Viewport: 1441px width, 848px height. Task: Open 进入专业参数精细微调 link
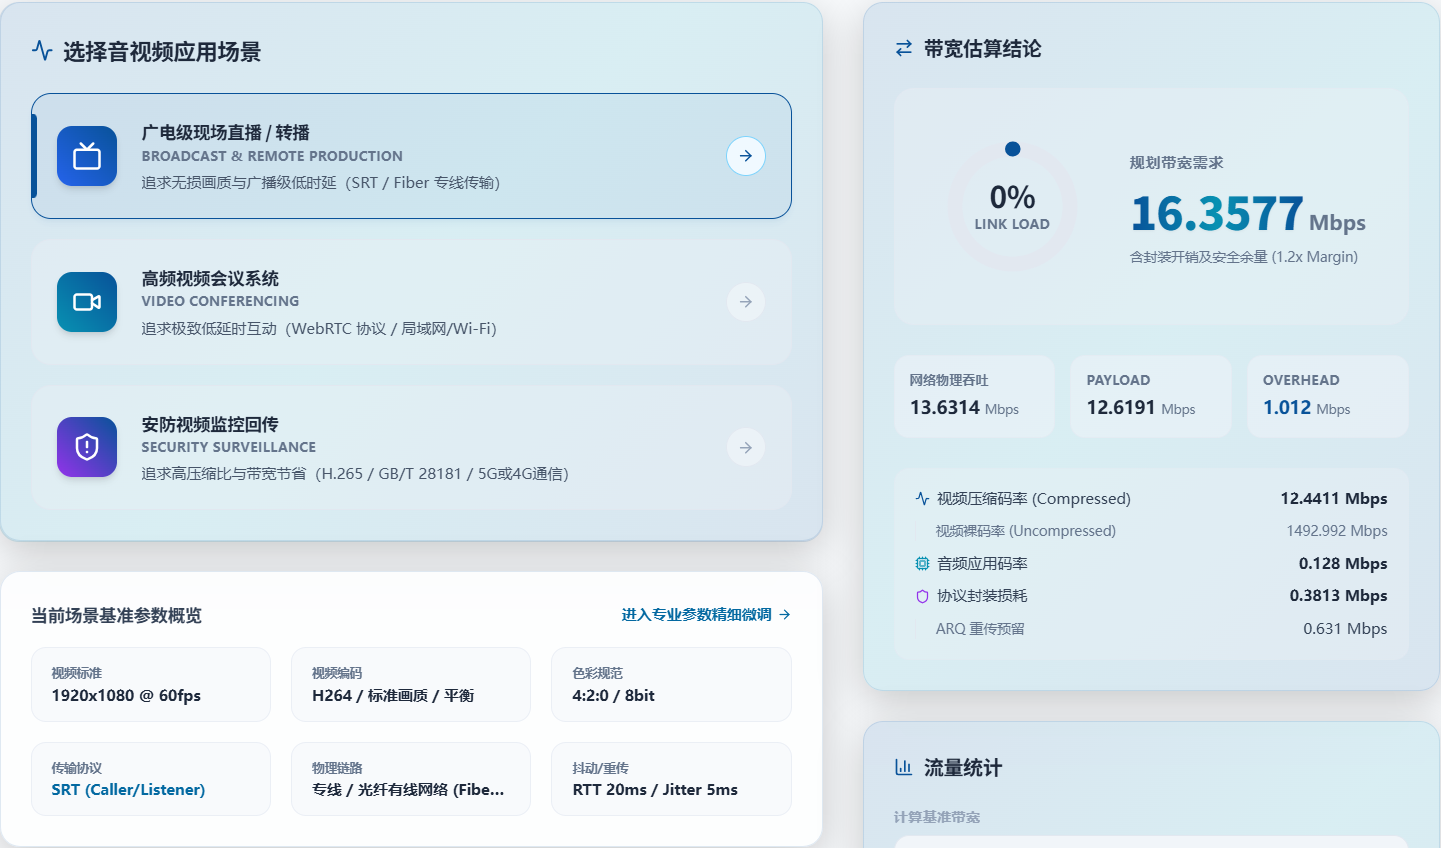click(706, 615)
